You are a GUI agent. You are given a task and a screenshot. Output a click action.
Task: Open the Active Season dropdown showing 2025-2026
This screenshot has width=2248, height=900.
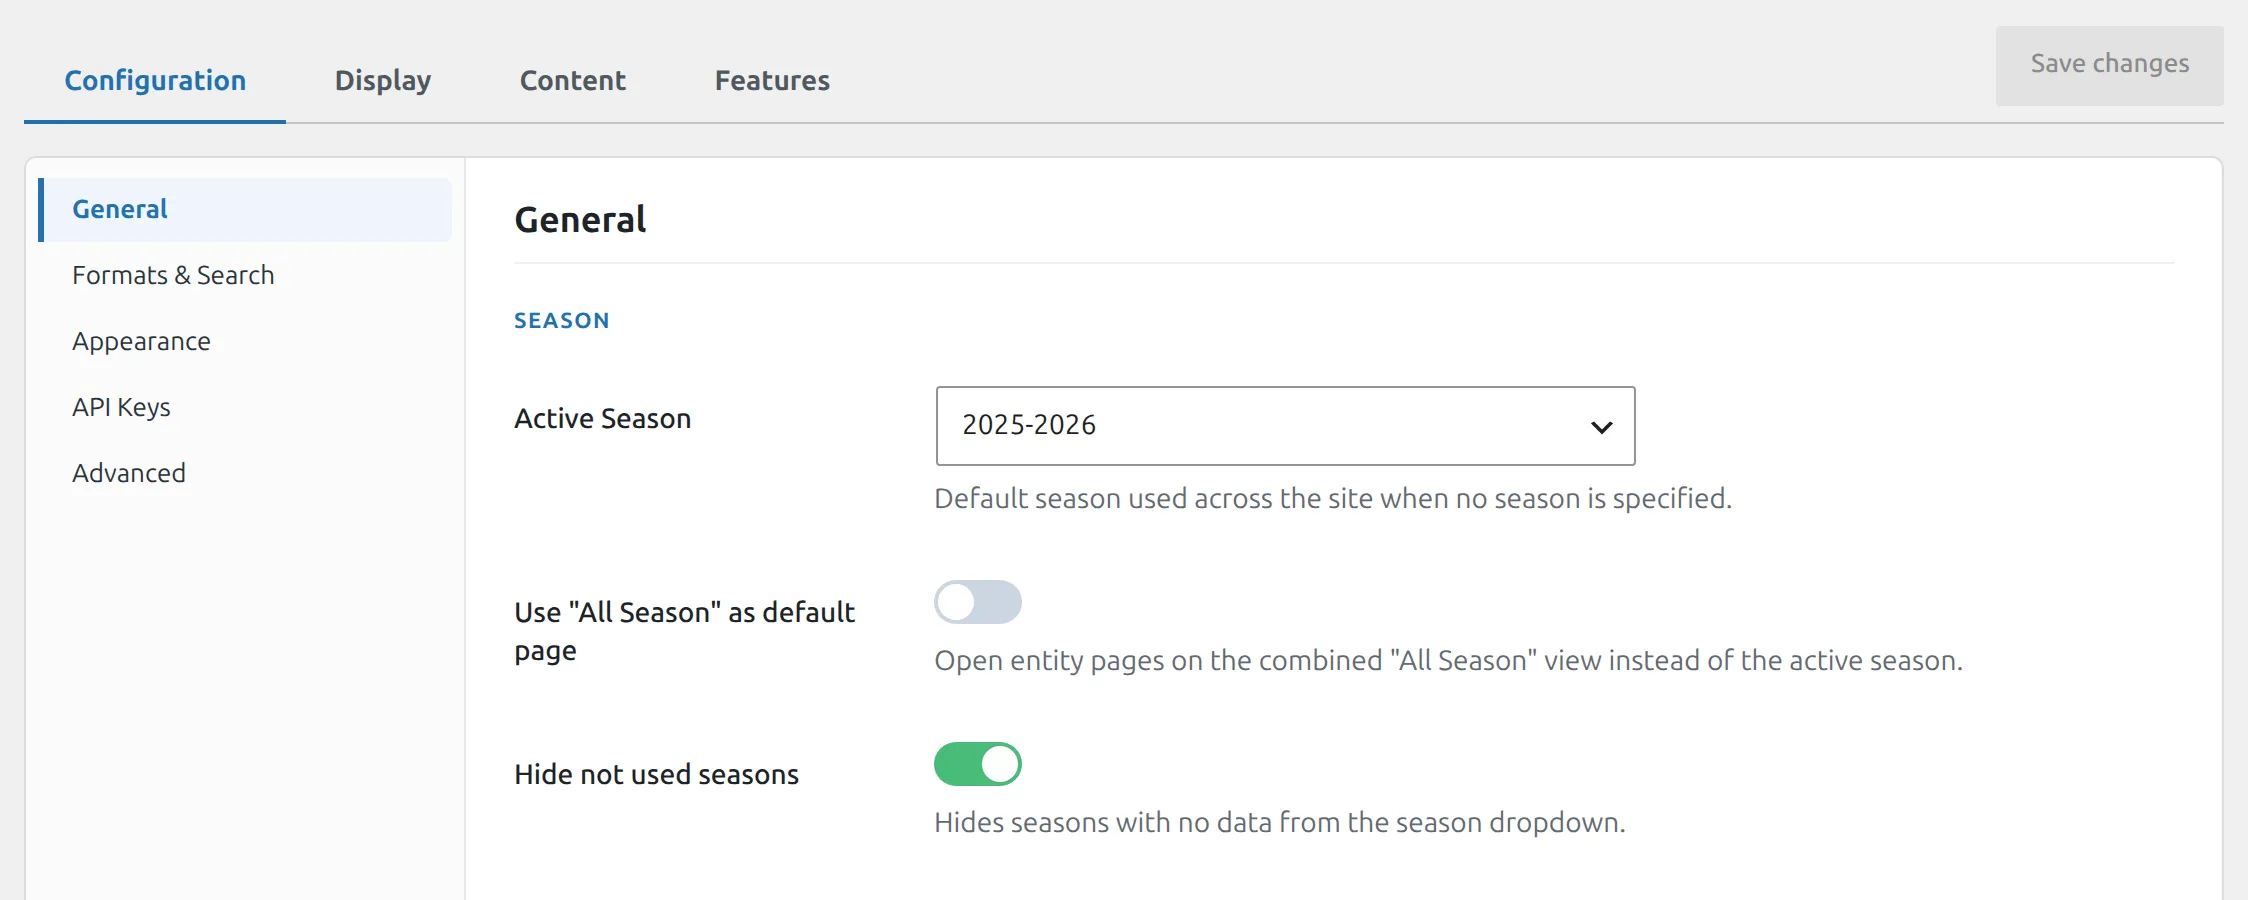pos(1285,426)
